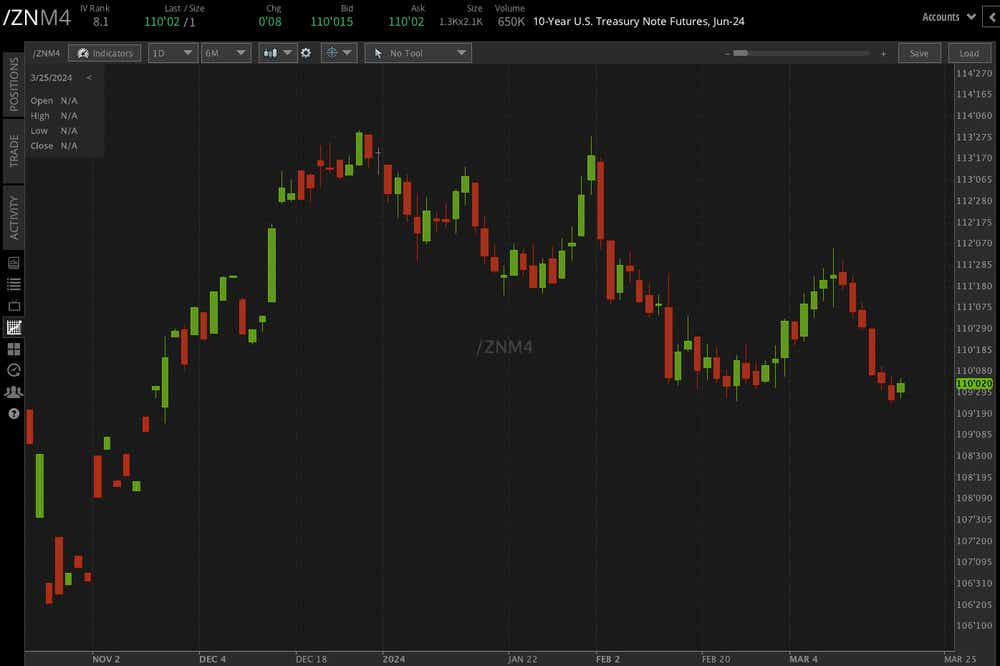Viewport: 1000px width, 666px height.
Task: Open the 1D timeframe dropdown
Action: click(172, 52)
